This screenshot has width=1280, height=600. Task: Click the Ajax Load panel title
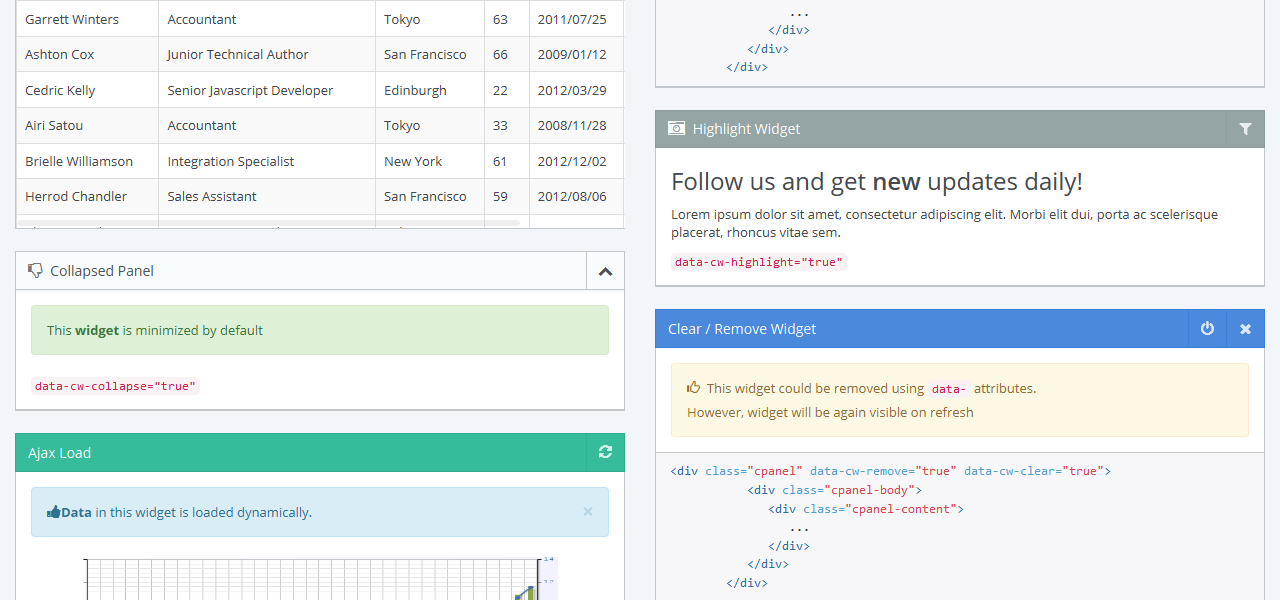coord(60,453)
